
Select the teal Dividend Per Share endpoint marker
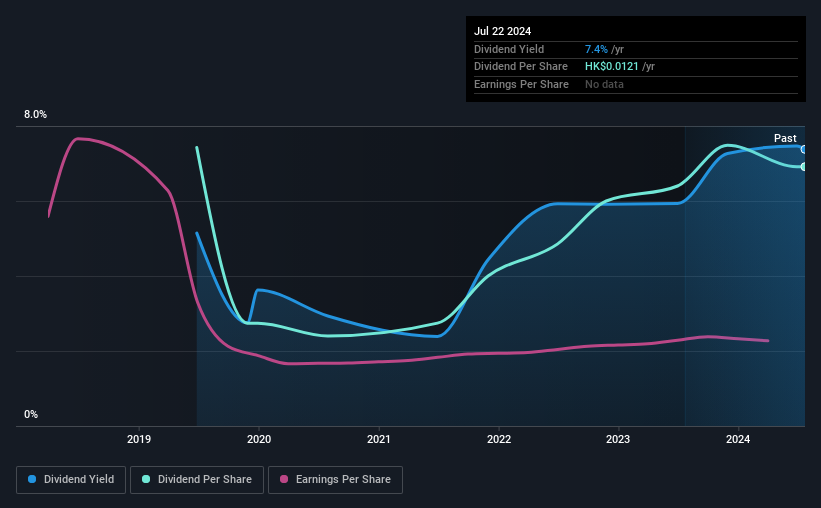click(x=804, y=167)
